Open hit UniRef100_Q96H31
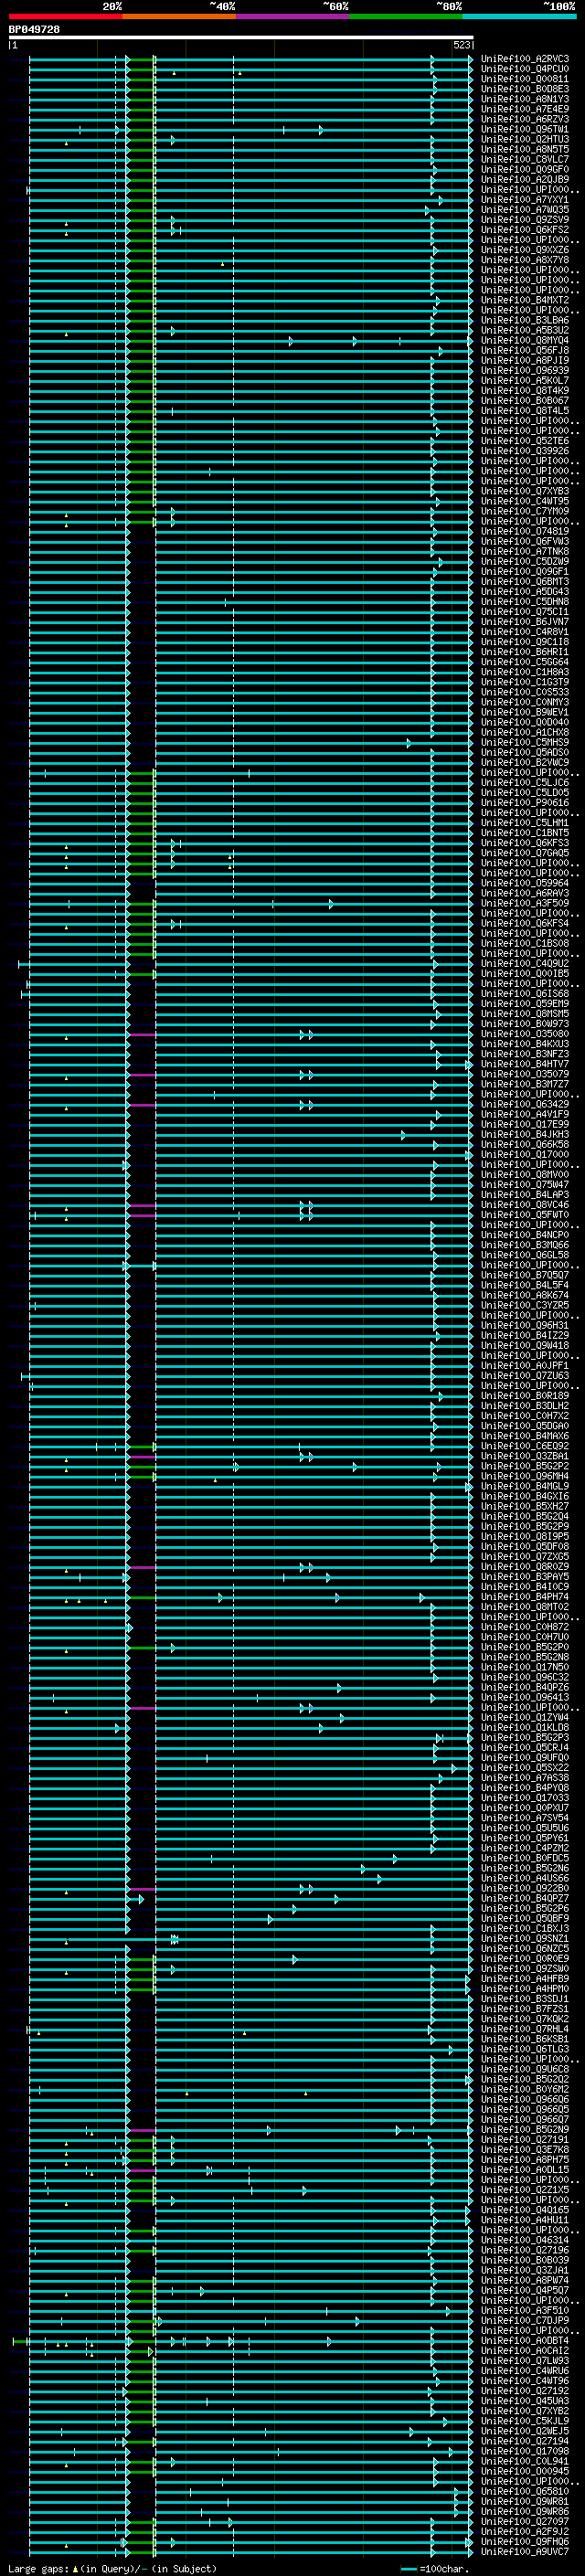Viewport: 585px width, 2576px height. click(525, 1325)
